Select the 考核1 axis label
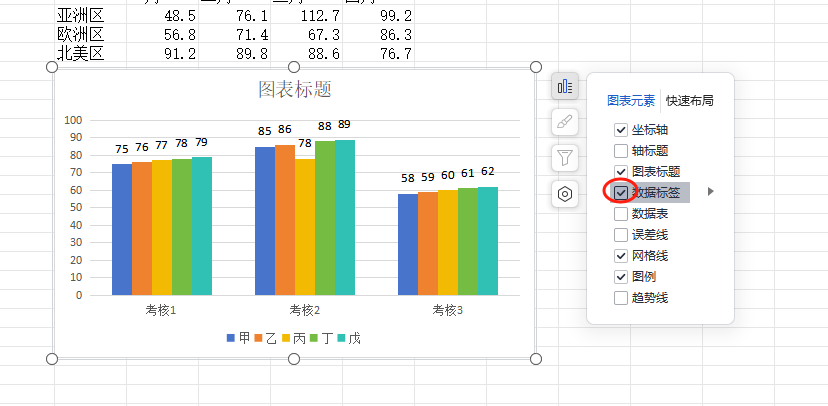 click(x=161, y=310)
